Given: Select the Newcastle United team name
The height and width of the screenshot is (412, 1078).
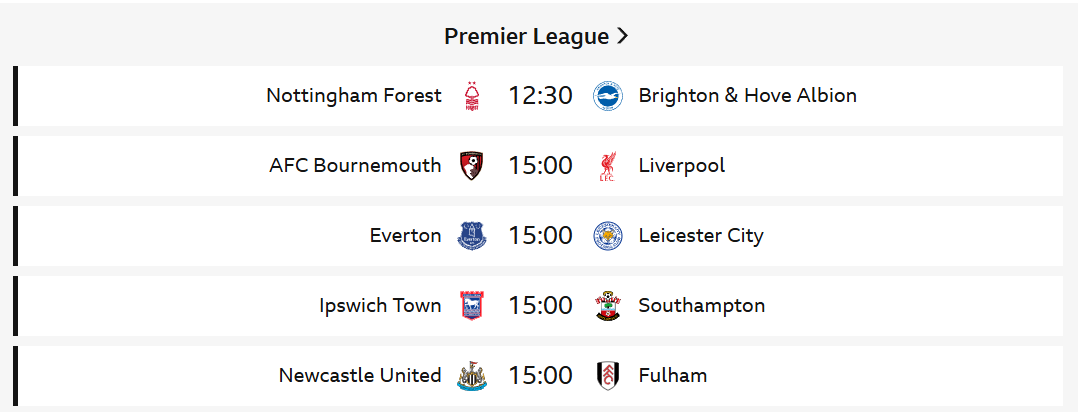Looking at the screenshot, I should pyautogui.click(x=360, y=376).
